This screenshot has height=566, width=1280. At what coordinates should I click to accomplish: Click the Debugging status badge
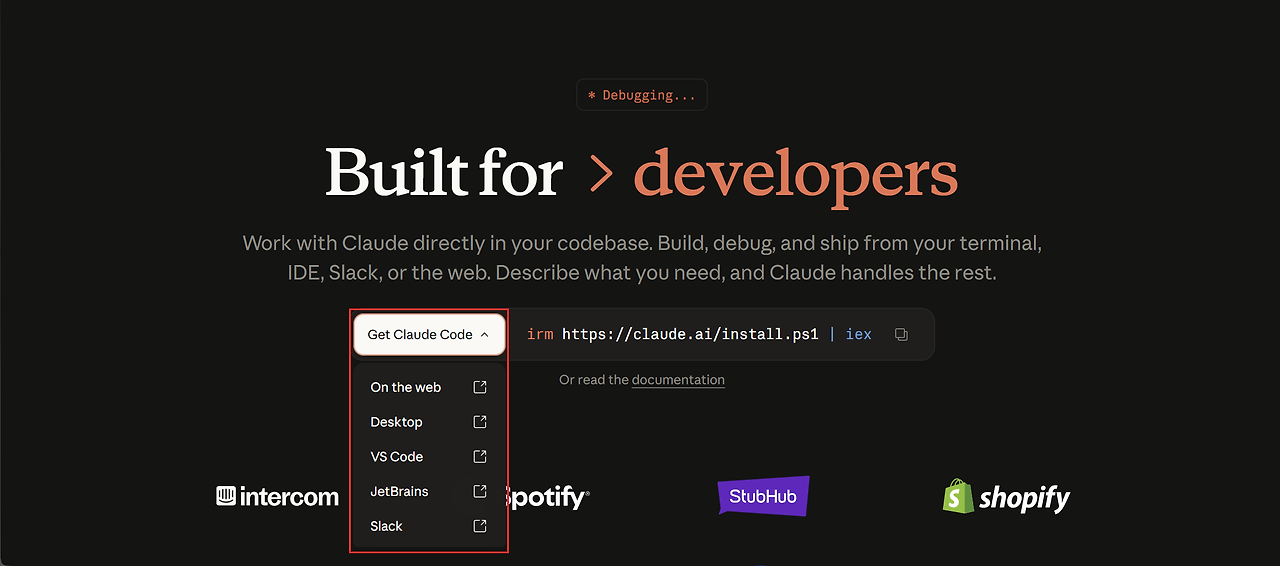point(642,95)
